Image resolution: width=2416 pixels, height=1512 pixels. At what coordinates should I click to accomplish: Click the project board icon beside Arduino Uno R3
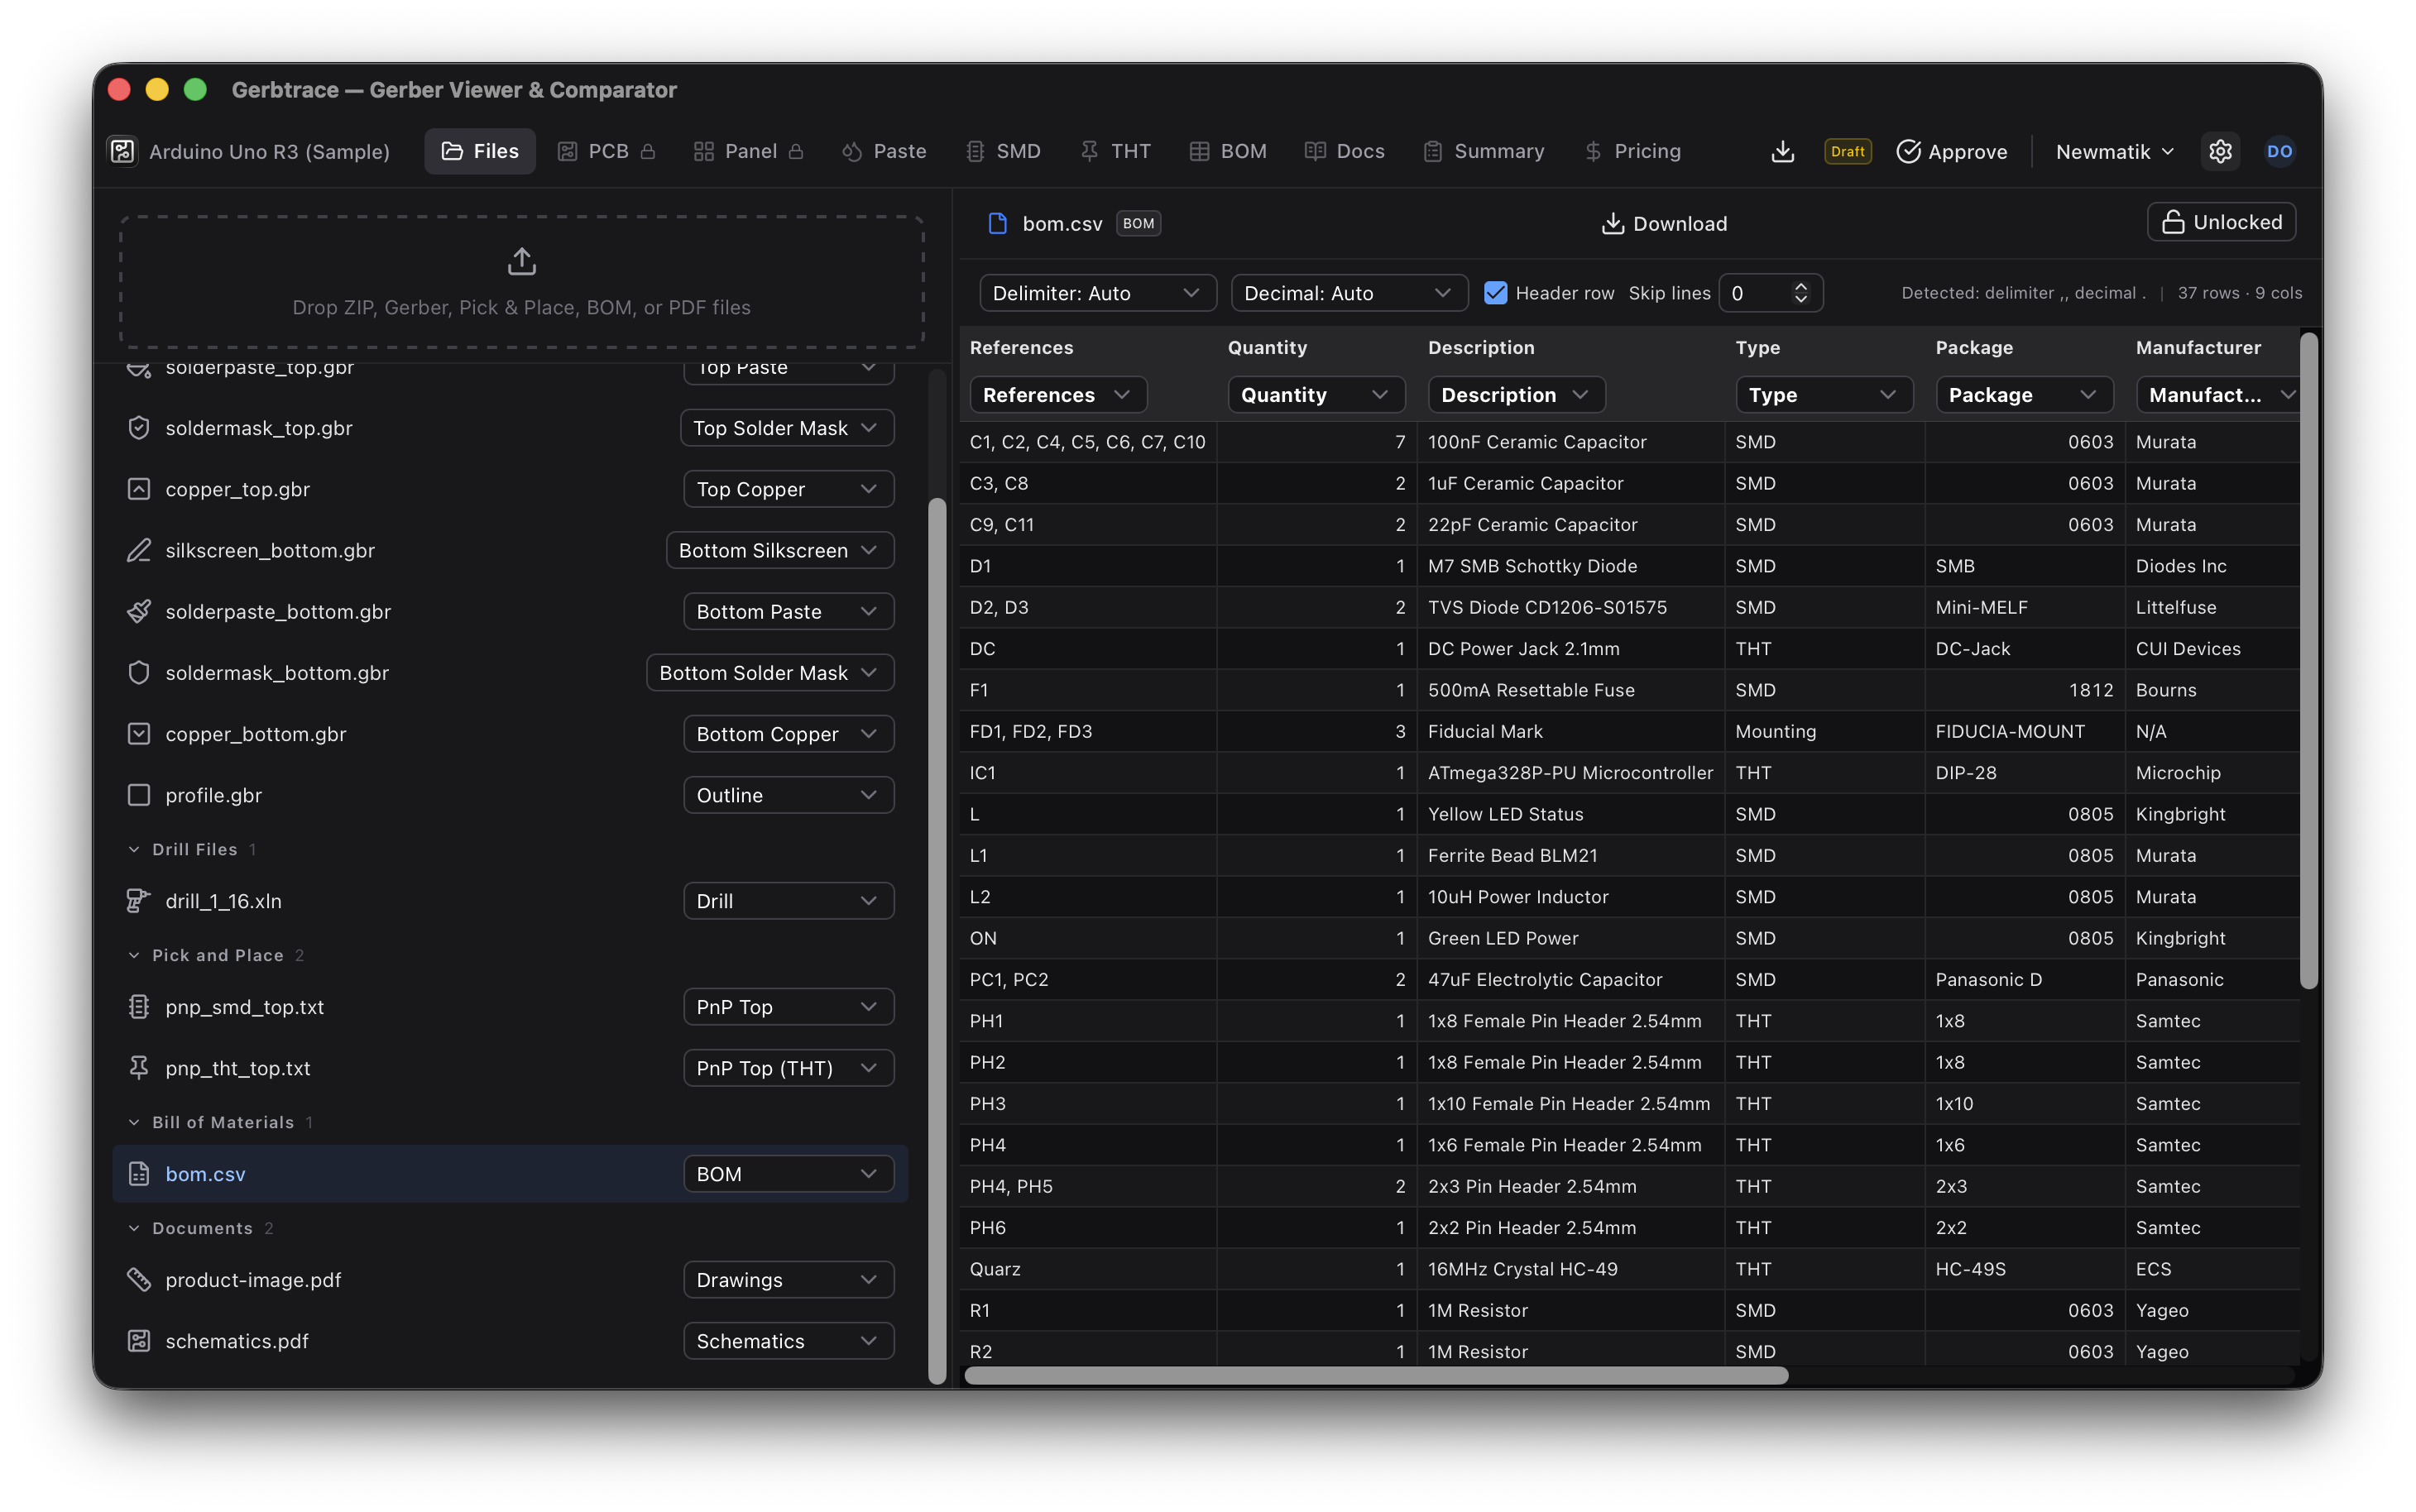pos(122,151)
